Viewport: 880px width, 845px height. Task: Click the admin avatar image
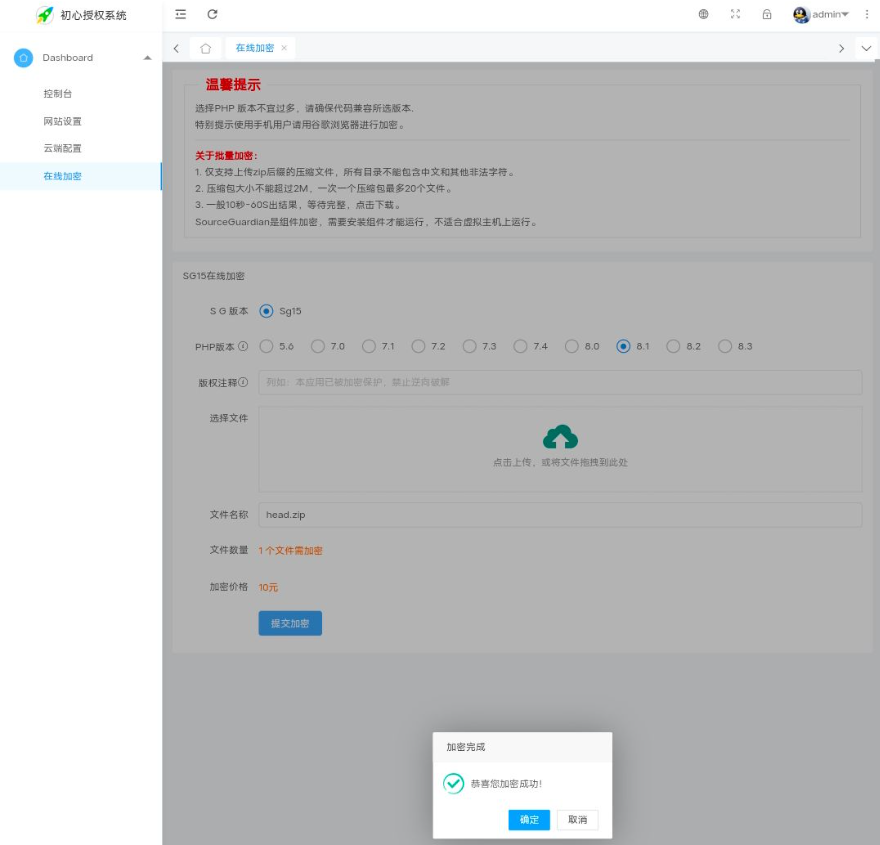[801, 15]
